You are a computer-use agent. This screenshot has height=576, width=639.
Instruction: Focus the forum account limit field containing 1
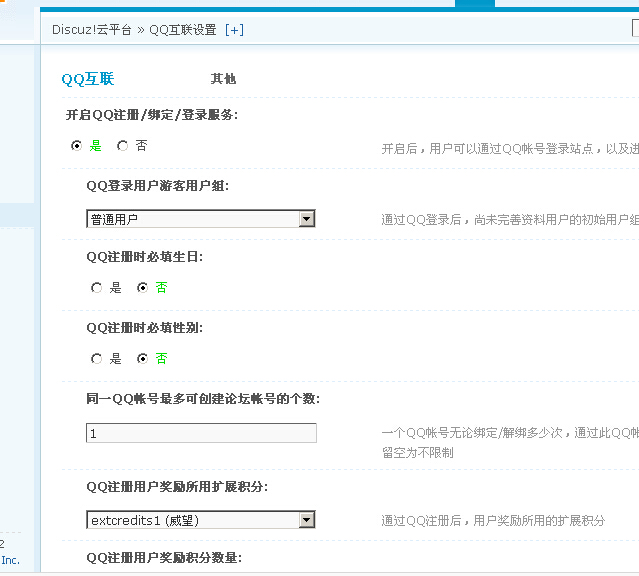point(201,433)
